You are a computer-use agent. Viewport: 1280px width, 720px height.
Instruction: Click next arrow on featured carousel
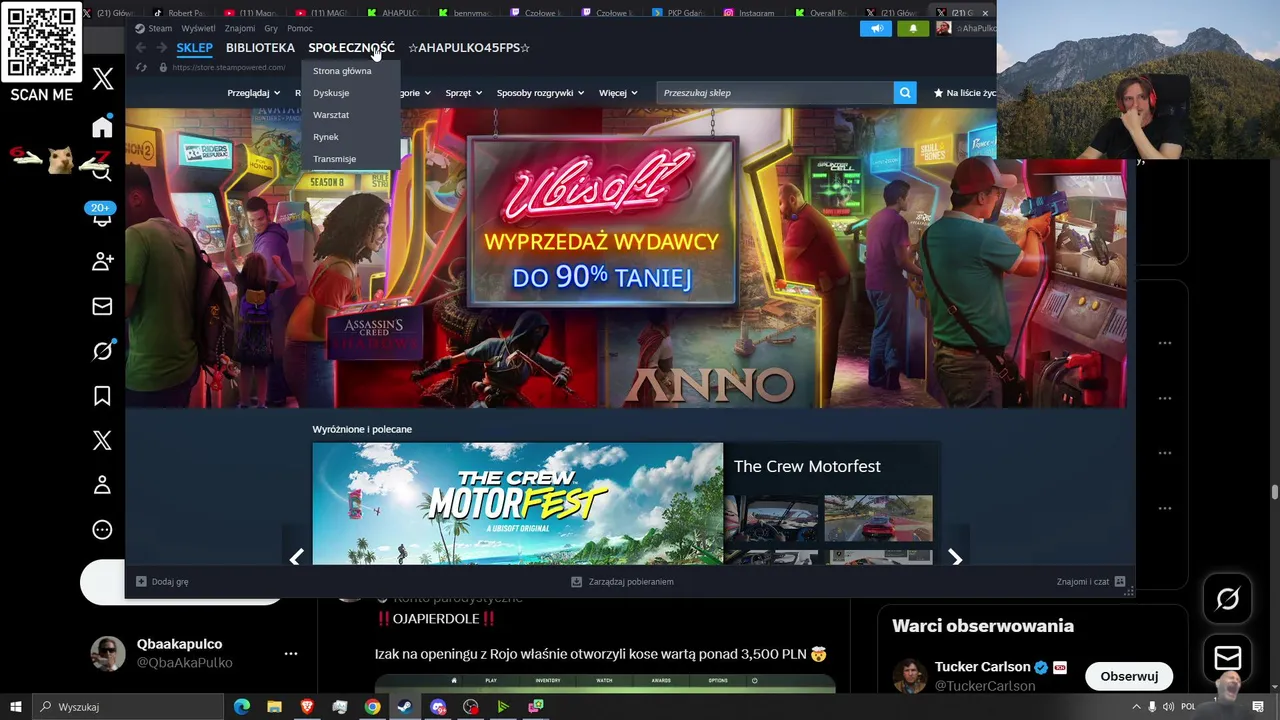point(955,558)
